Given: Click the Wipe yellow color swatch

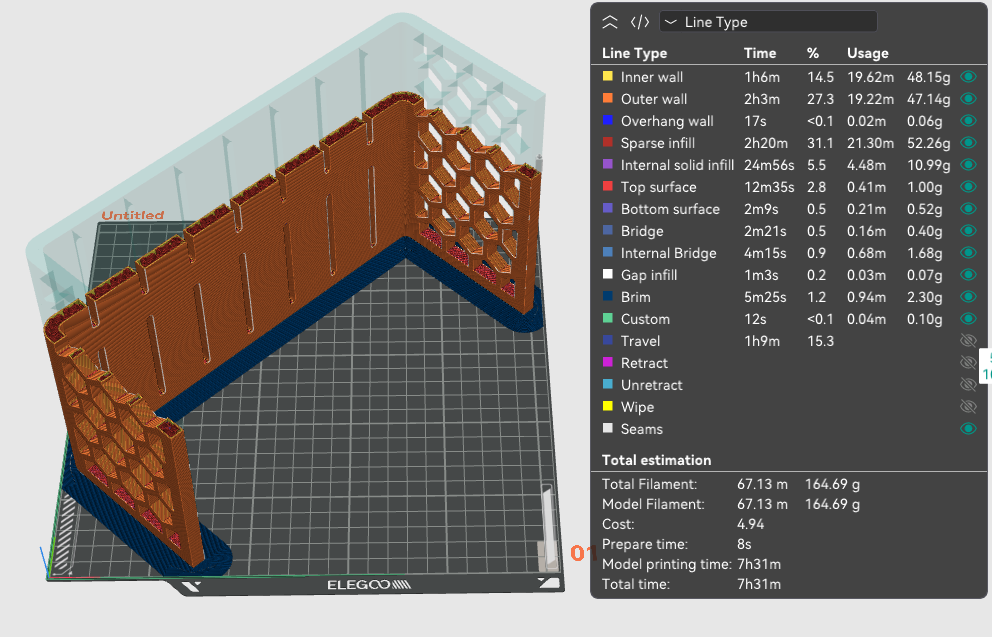Looking at the screenshot, I should (607, 407).
